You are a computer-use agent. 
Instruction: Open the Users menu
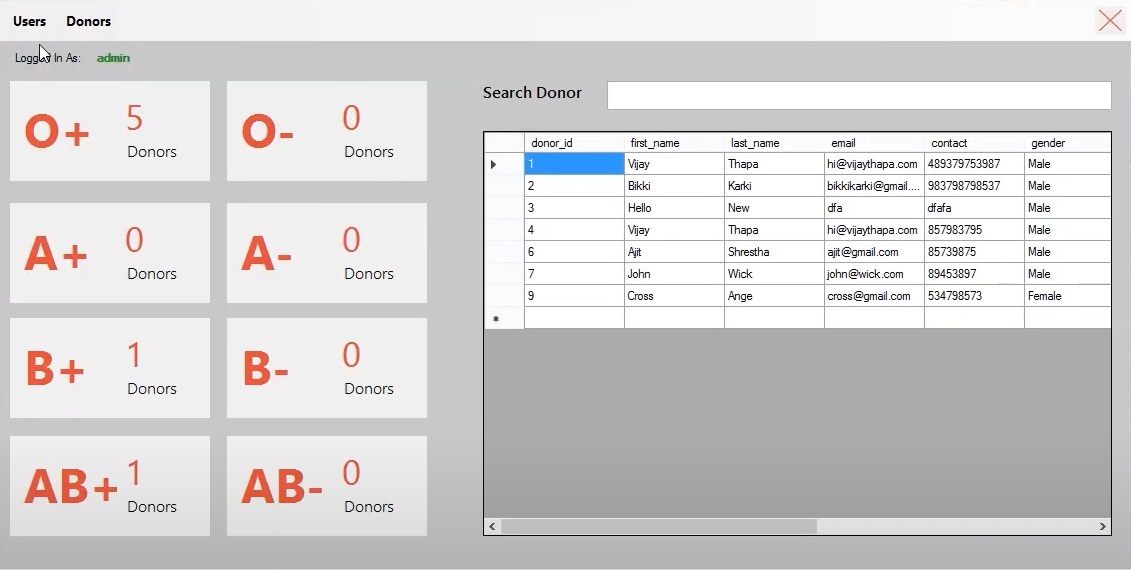[x=29, y=21]
